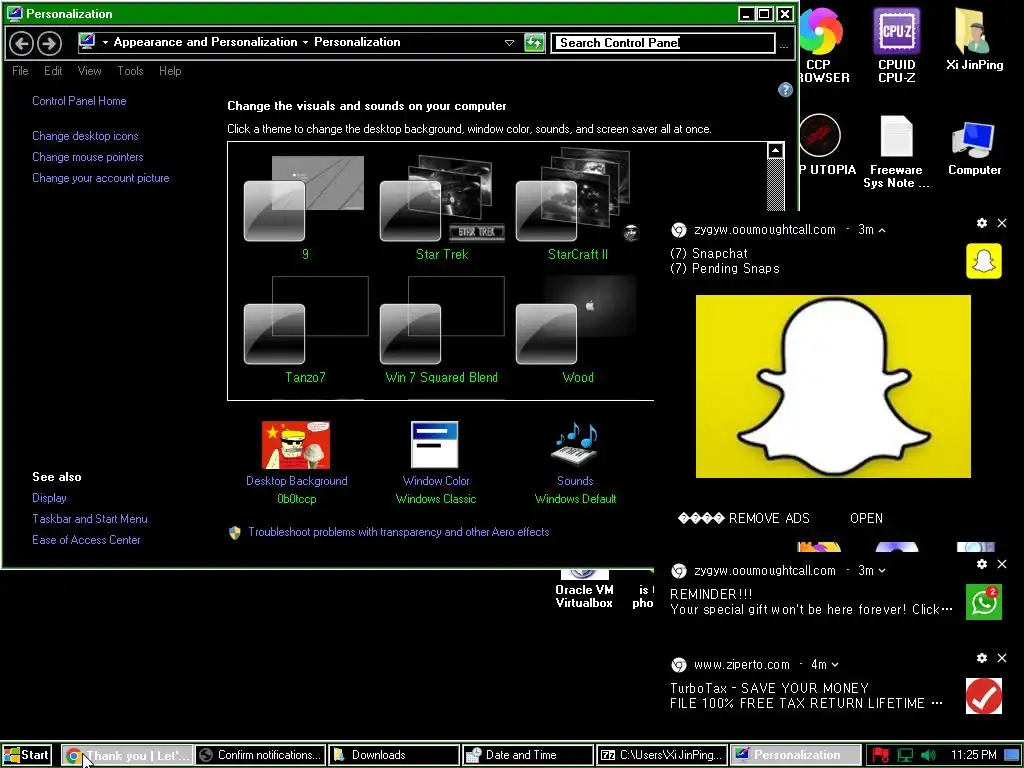The width and height of the screenshot is (1024, 768).
Task: Open Taskbar and Start Menu link
Action: (x=89, y=519)
